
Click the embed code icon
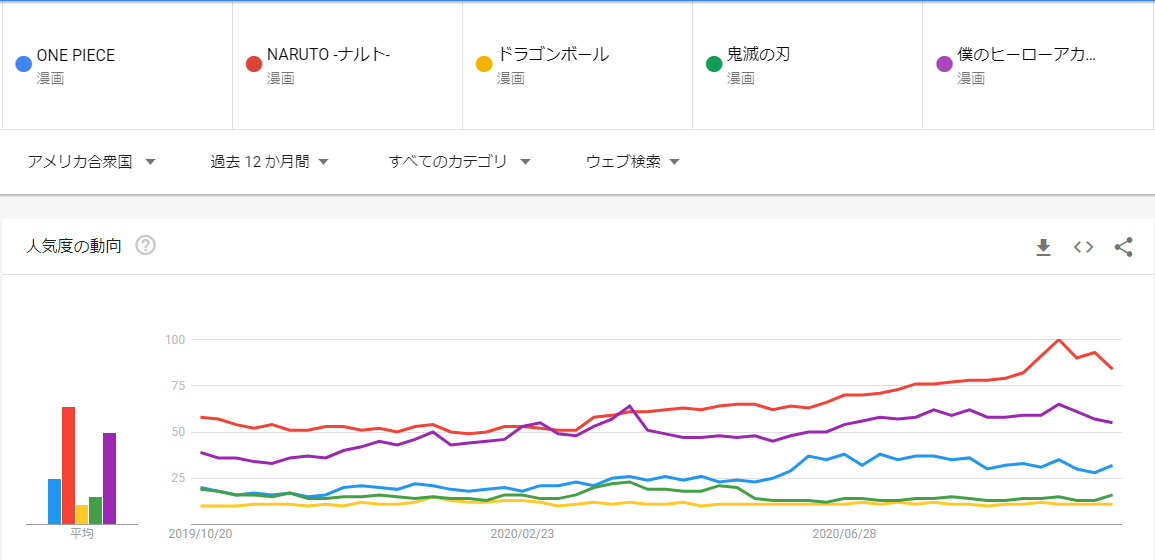pyautogui.click(x=1083, y=247)
